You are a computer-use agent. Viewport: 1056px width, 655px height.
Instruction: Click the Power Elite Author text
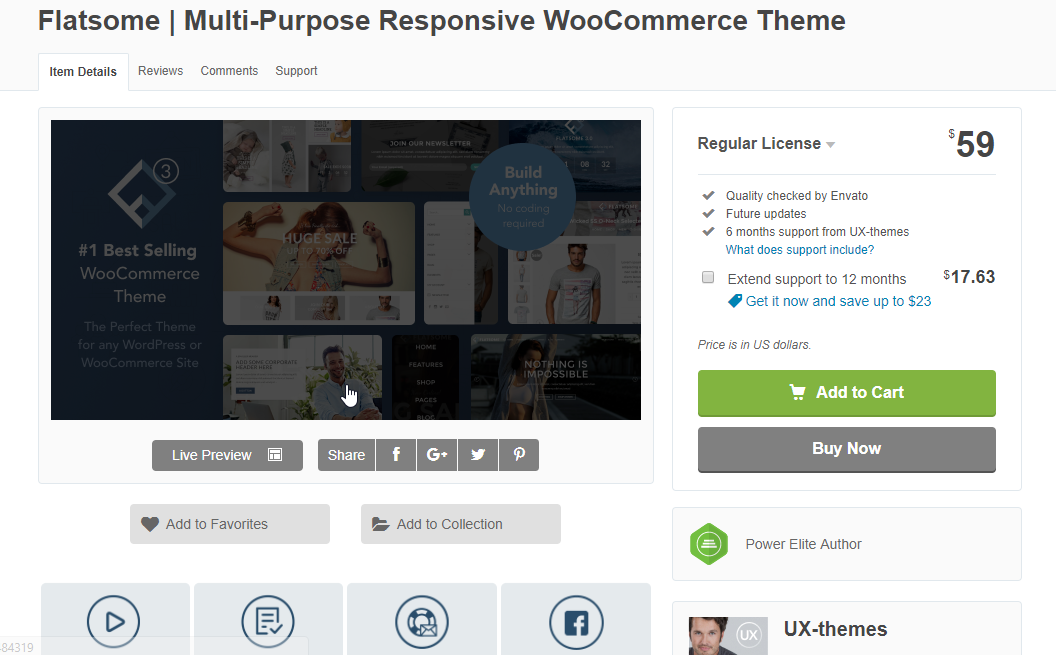pyautogui.click(x=803, y=544)
